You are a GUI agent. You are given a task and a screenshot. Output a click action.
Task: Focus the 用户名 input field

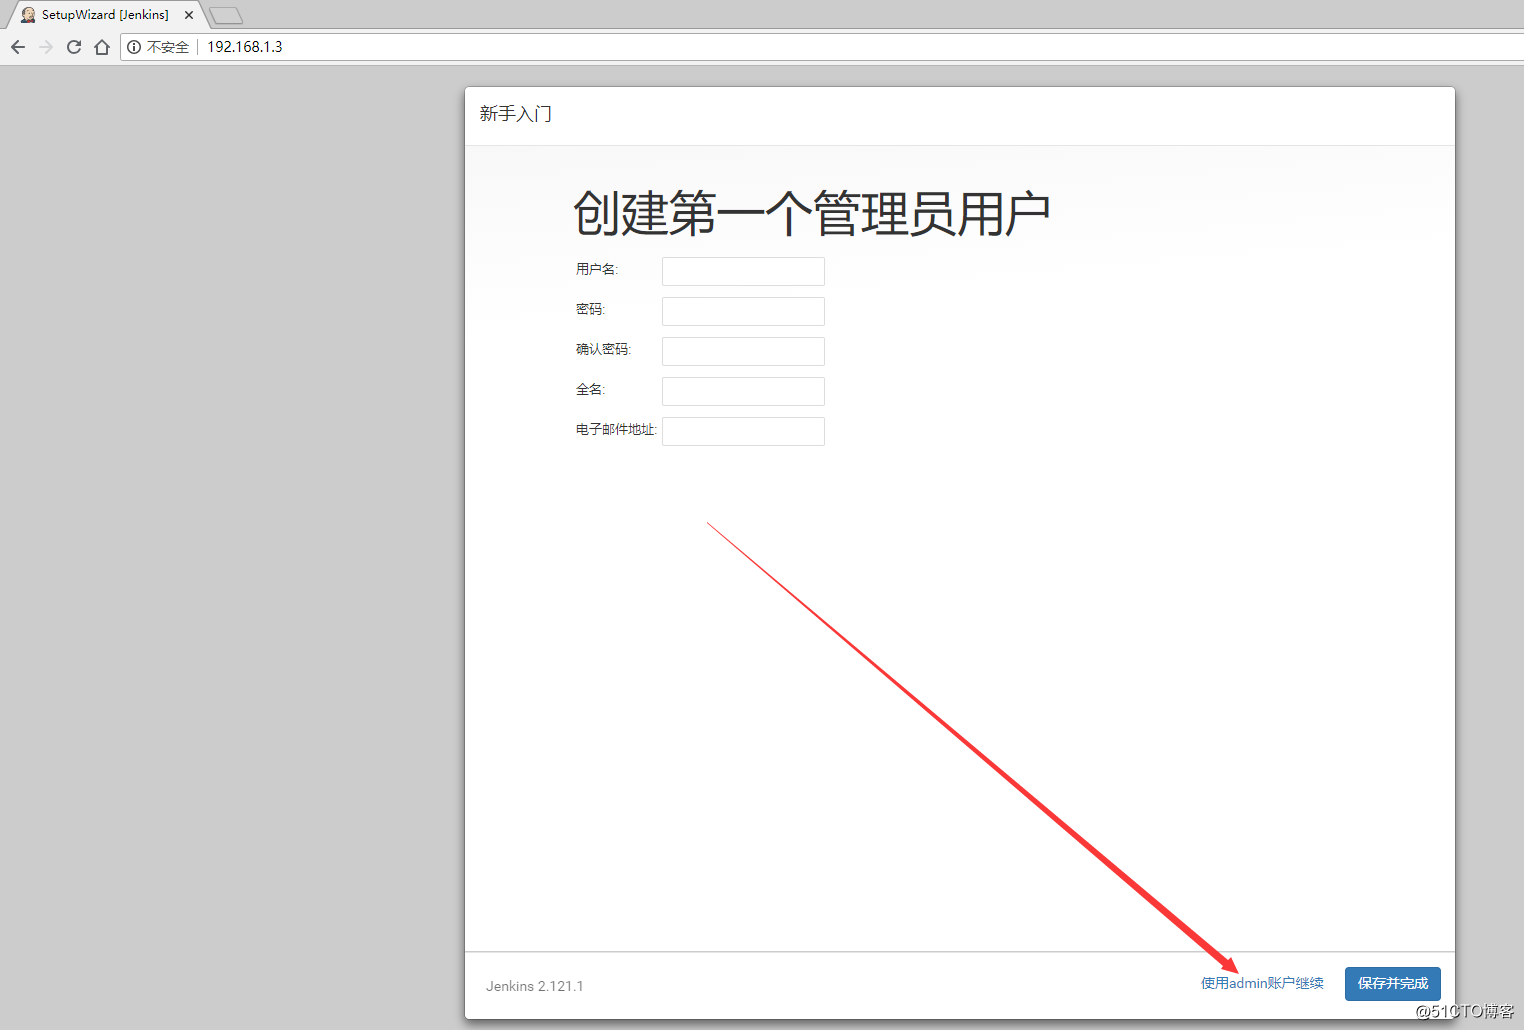pyautogui.click(x=743, y=271)
